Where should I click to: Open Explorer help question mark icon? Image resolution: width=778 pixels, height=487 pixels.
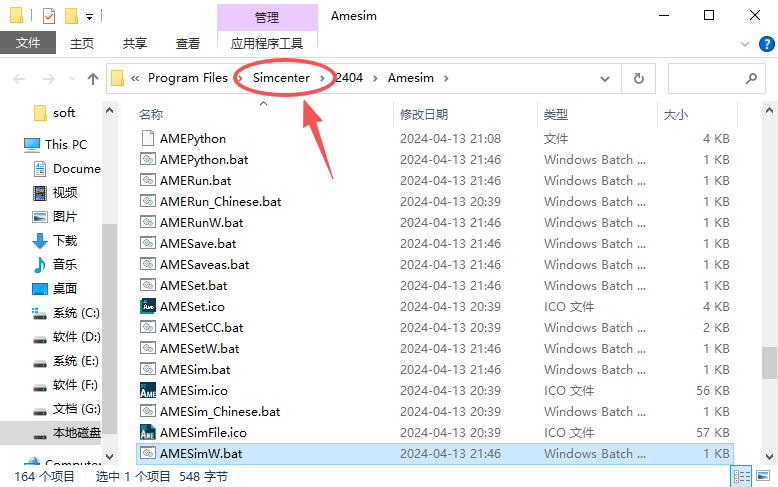[766, 43]
